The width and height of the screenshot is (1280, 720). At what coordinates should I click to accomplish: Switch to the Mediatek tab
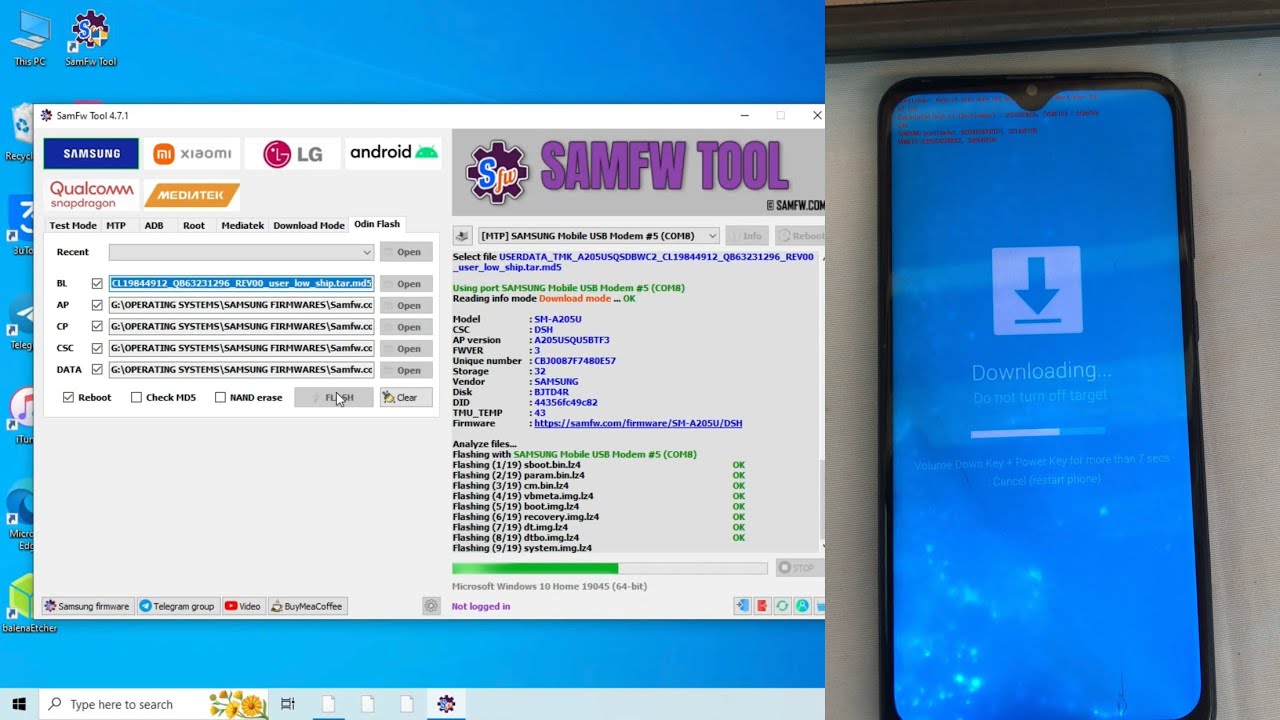pyautogui.click(x=243, y=225)
